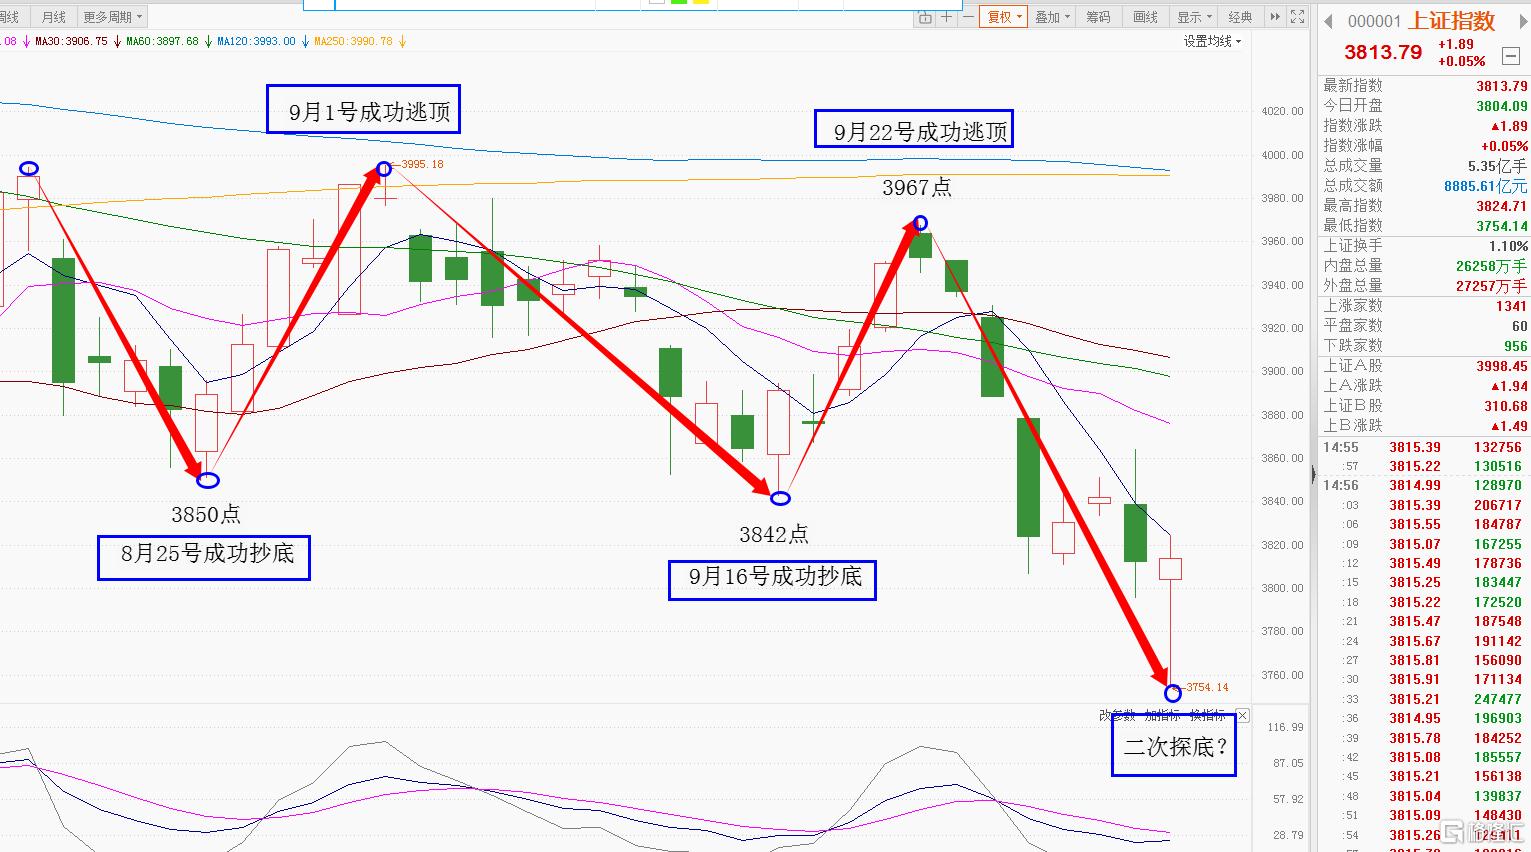
Task: Click the double-arrow more tools icon
Action: [x=1275, y=17]
